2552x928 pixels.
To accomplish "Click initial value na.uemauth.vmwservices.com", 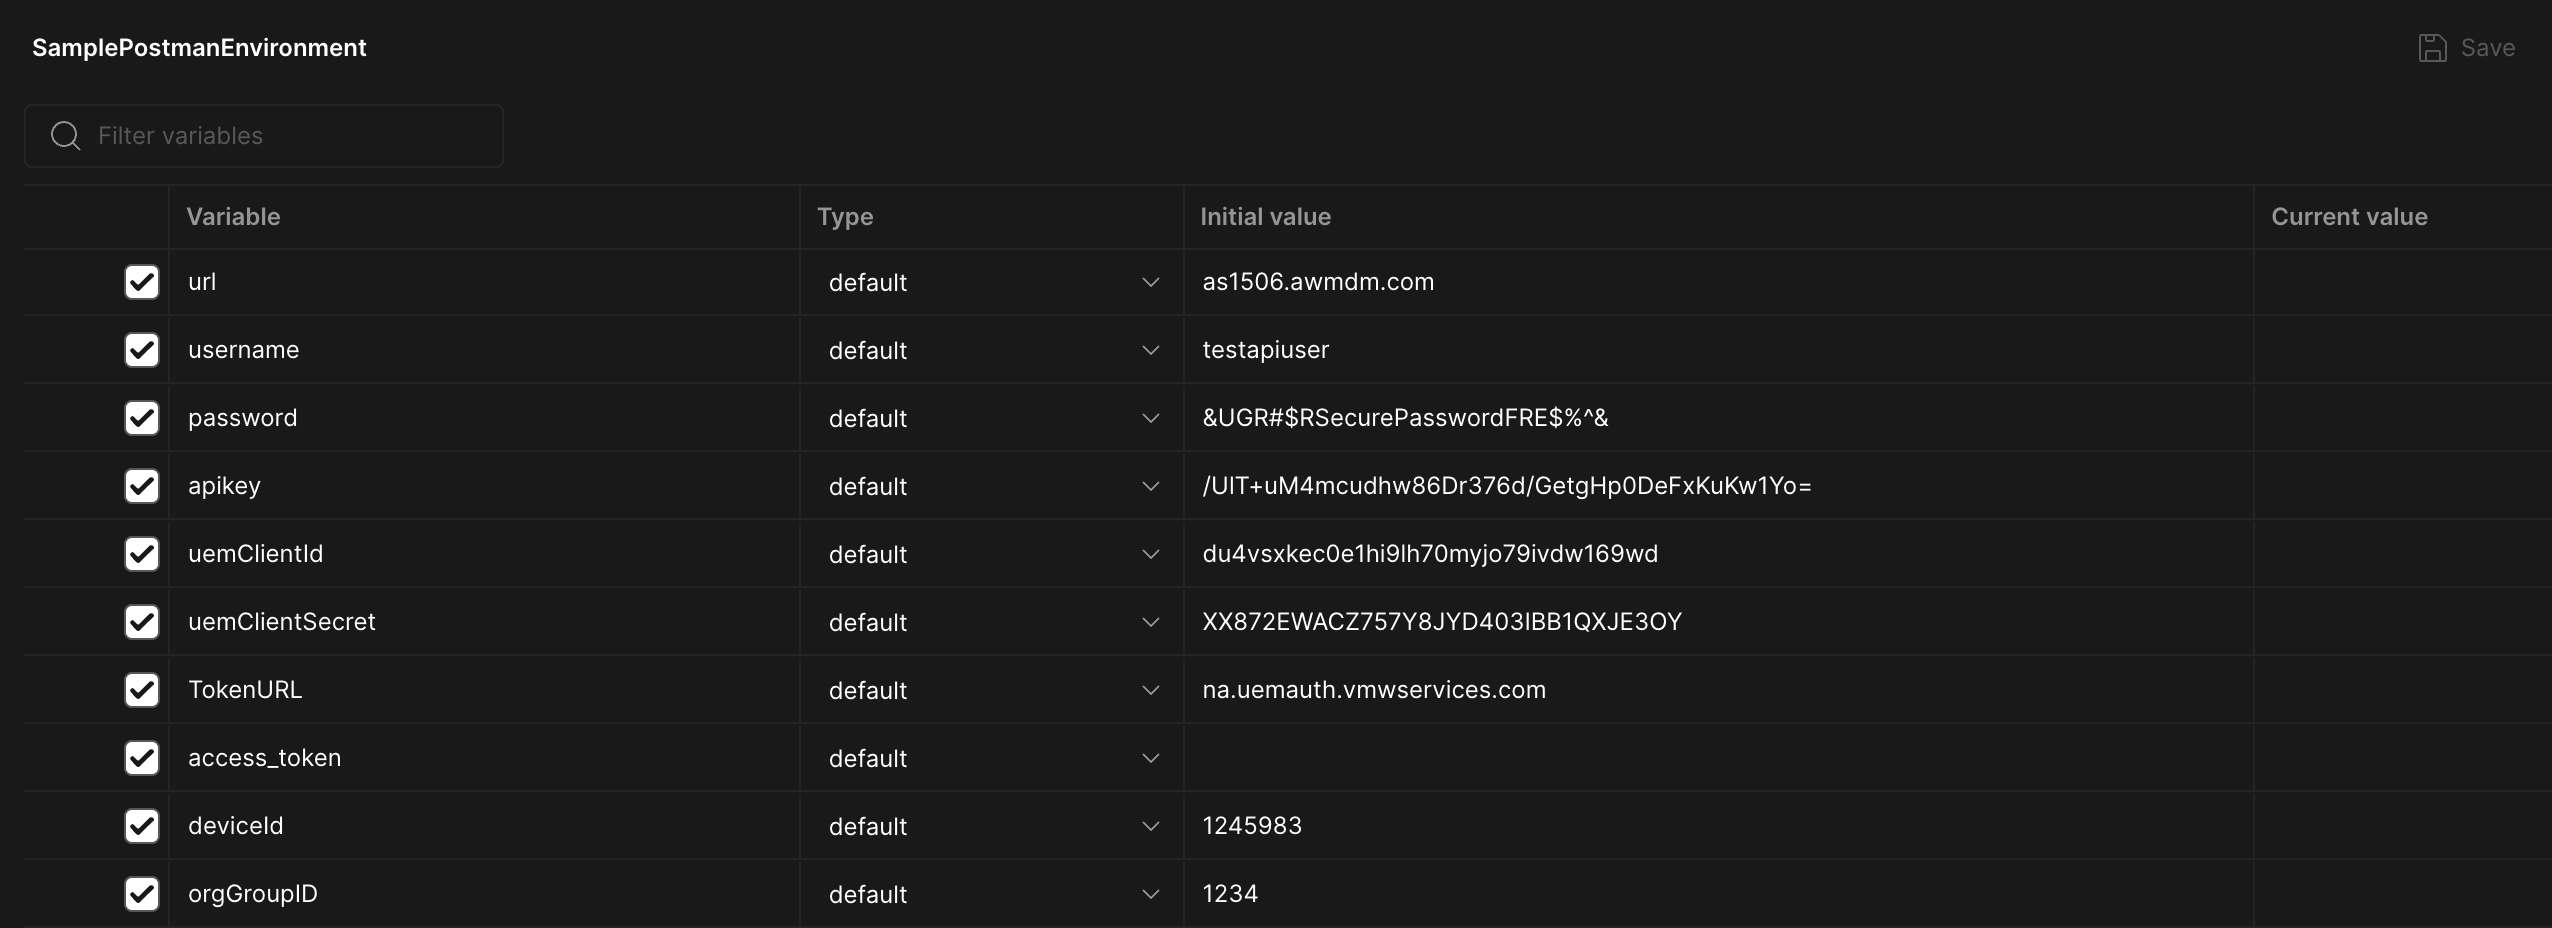I will (1374, 690).
